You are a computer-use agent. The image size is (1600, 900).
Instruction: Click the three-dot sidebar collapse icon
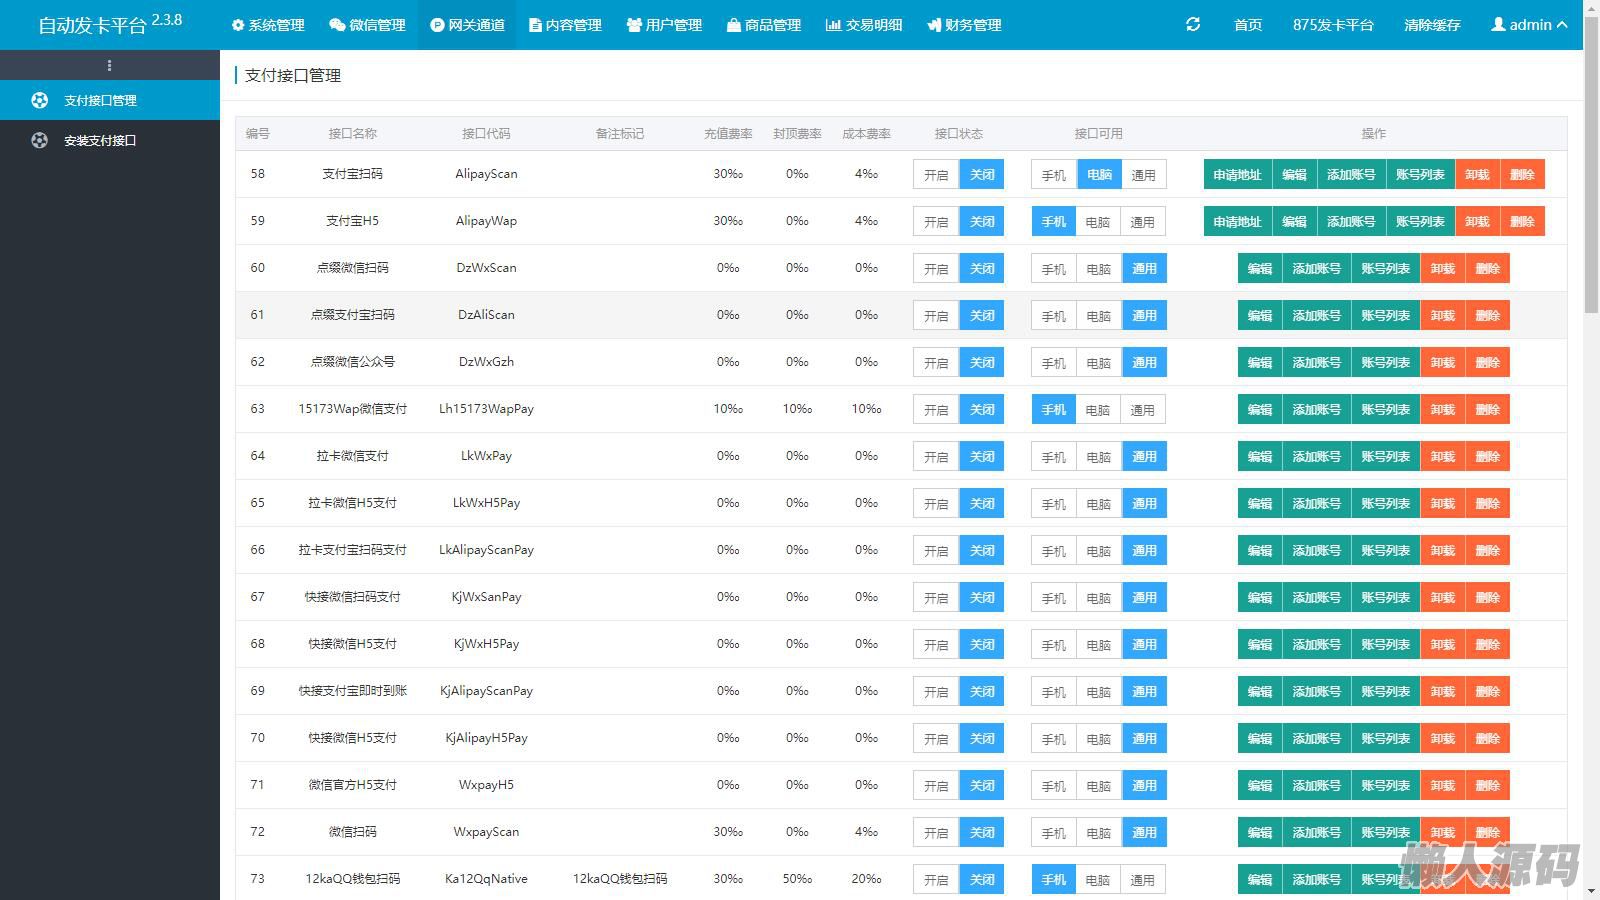pos(109,65)
